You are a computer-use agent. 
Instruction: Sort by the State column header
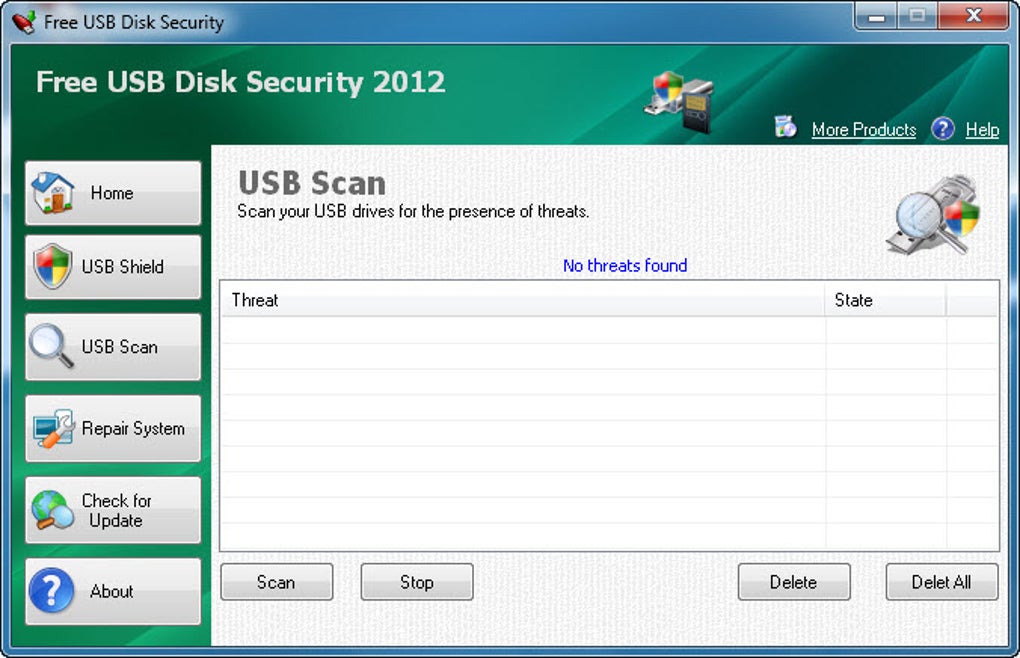[x=885, y=300]
